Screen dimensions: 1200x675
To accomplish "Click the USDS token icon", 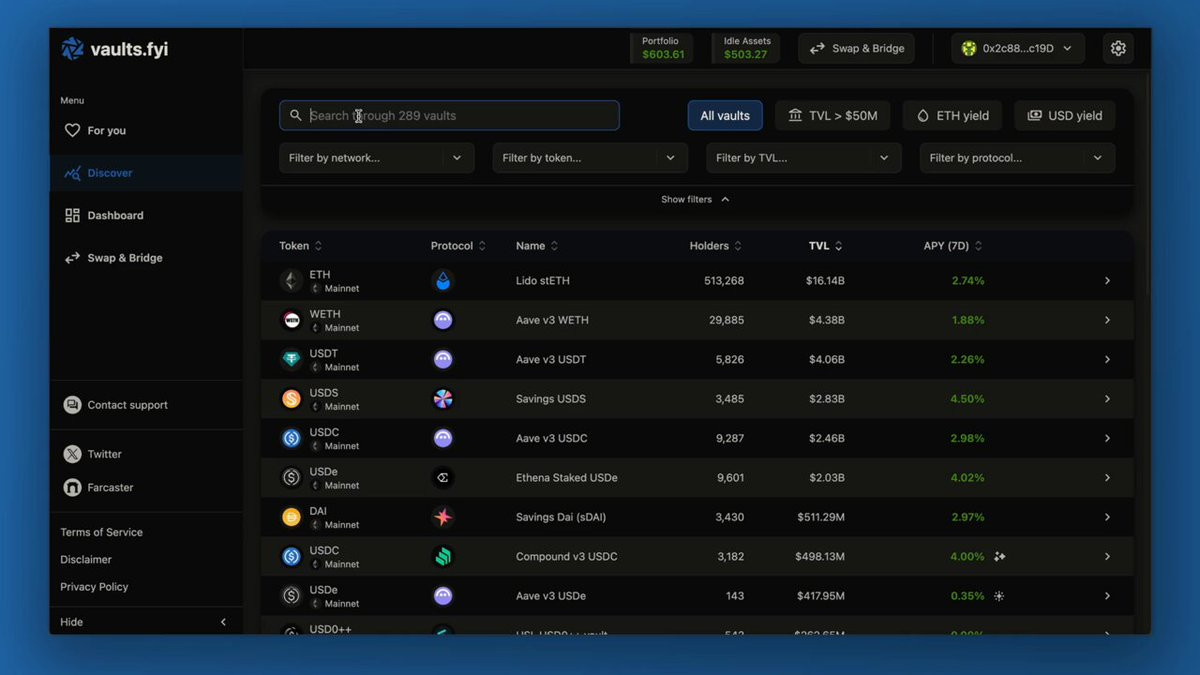I will [x=291, y=399].
